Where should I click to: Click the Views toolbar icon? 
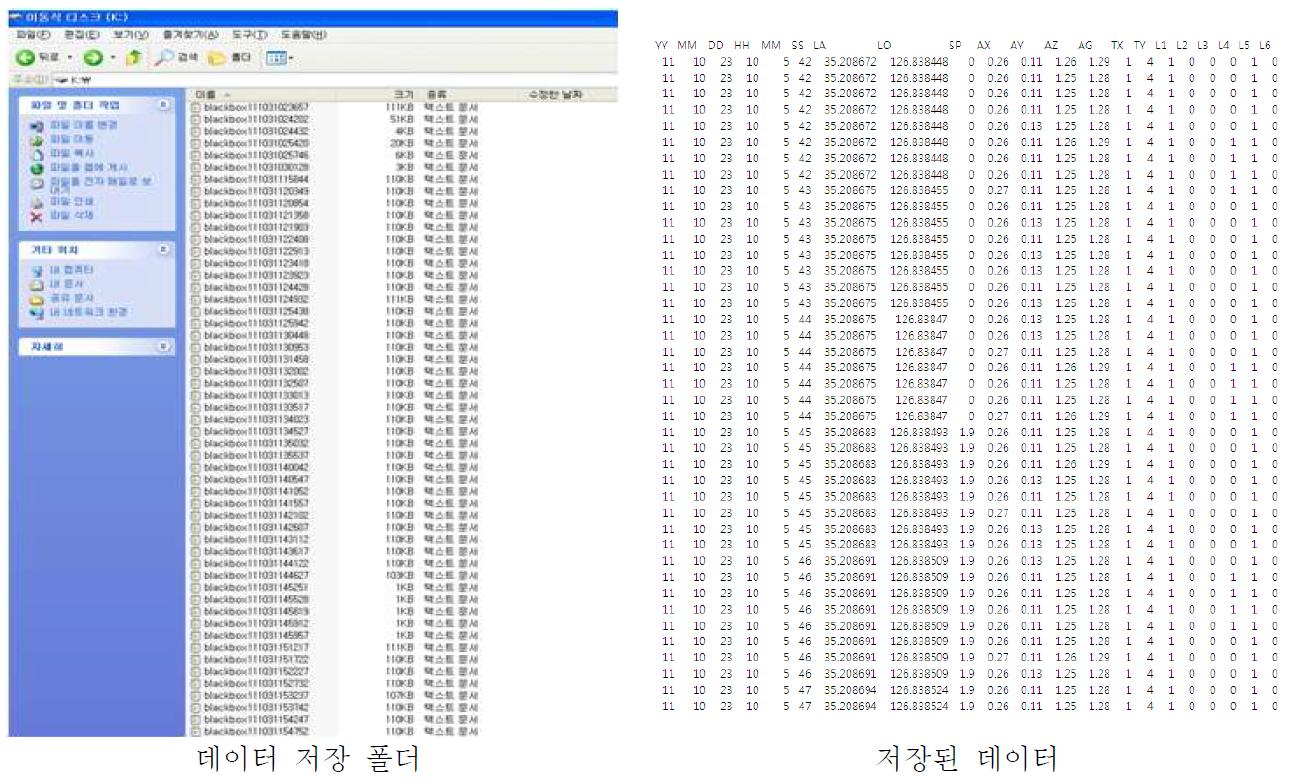tap(275, 59)
